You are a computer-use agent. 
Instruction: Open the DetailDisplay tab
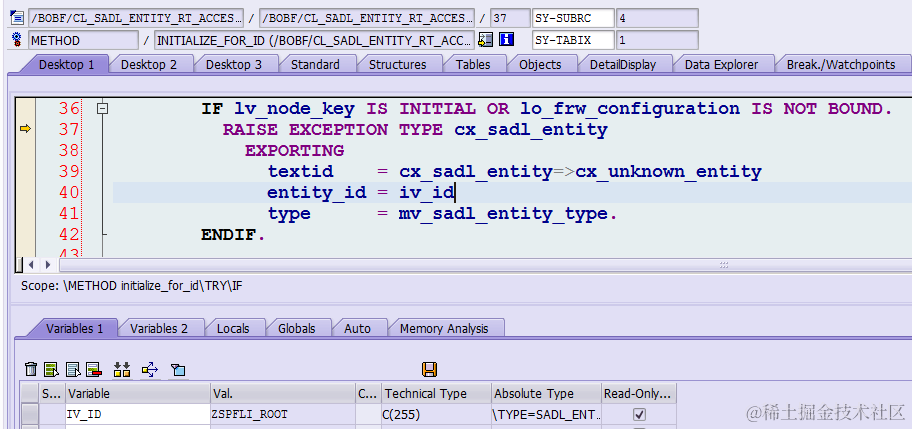coord(623,65)
